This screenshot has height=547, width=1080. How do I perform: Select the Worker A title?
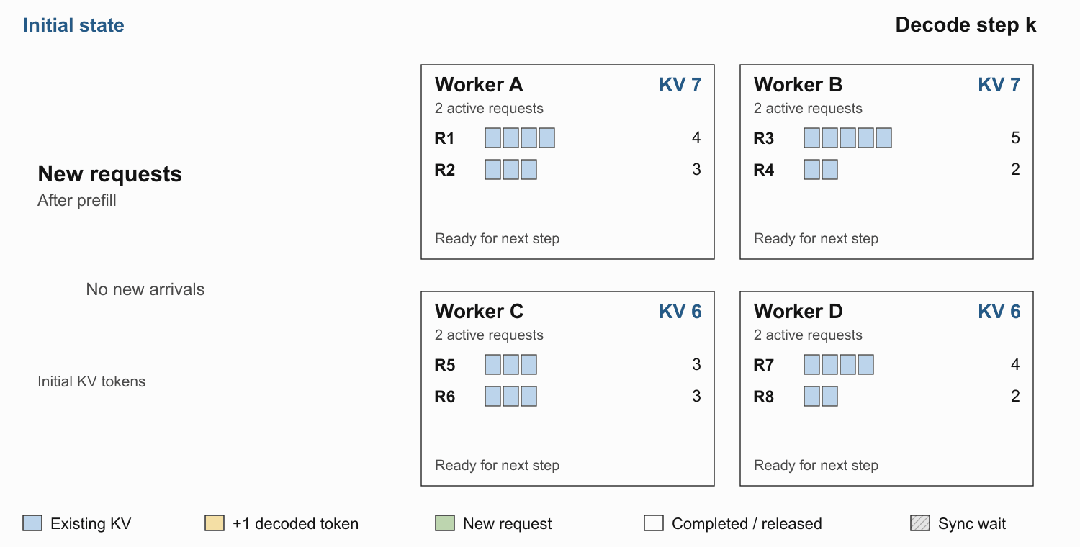coord(479,85)
